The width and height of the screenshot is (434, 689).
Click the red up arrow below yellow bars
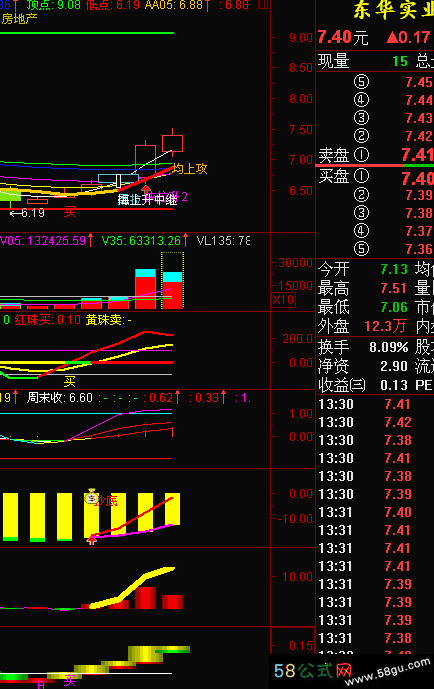[x=91, y=540]
